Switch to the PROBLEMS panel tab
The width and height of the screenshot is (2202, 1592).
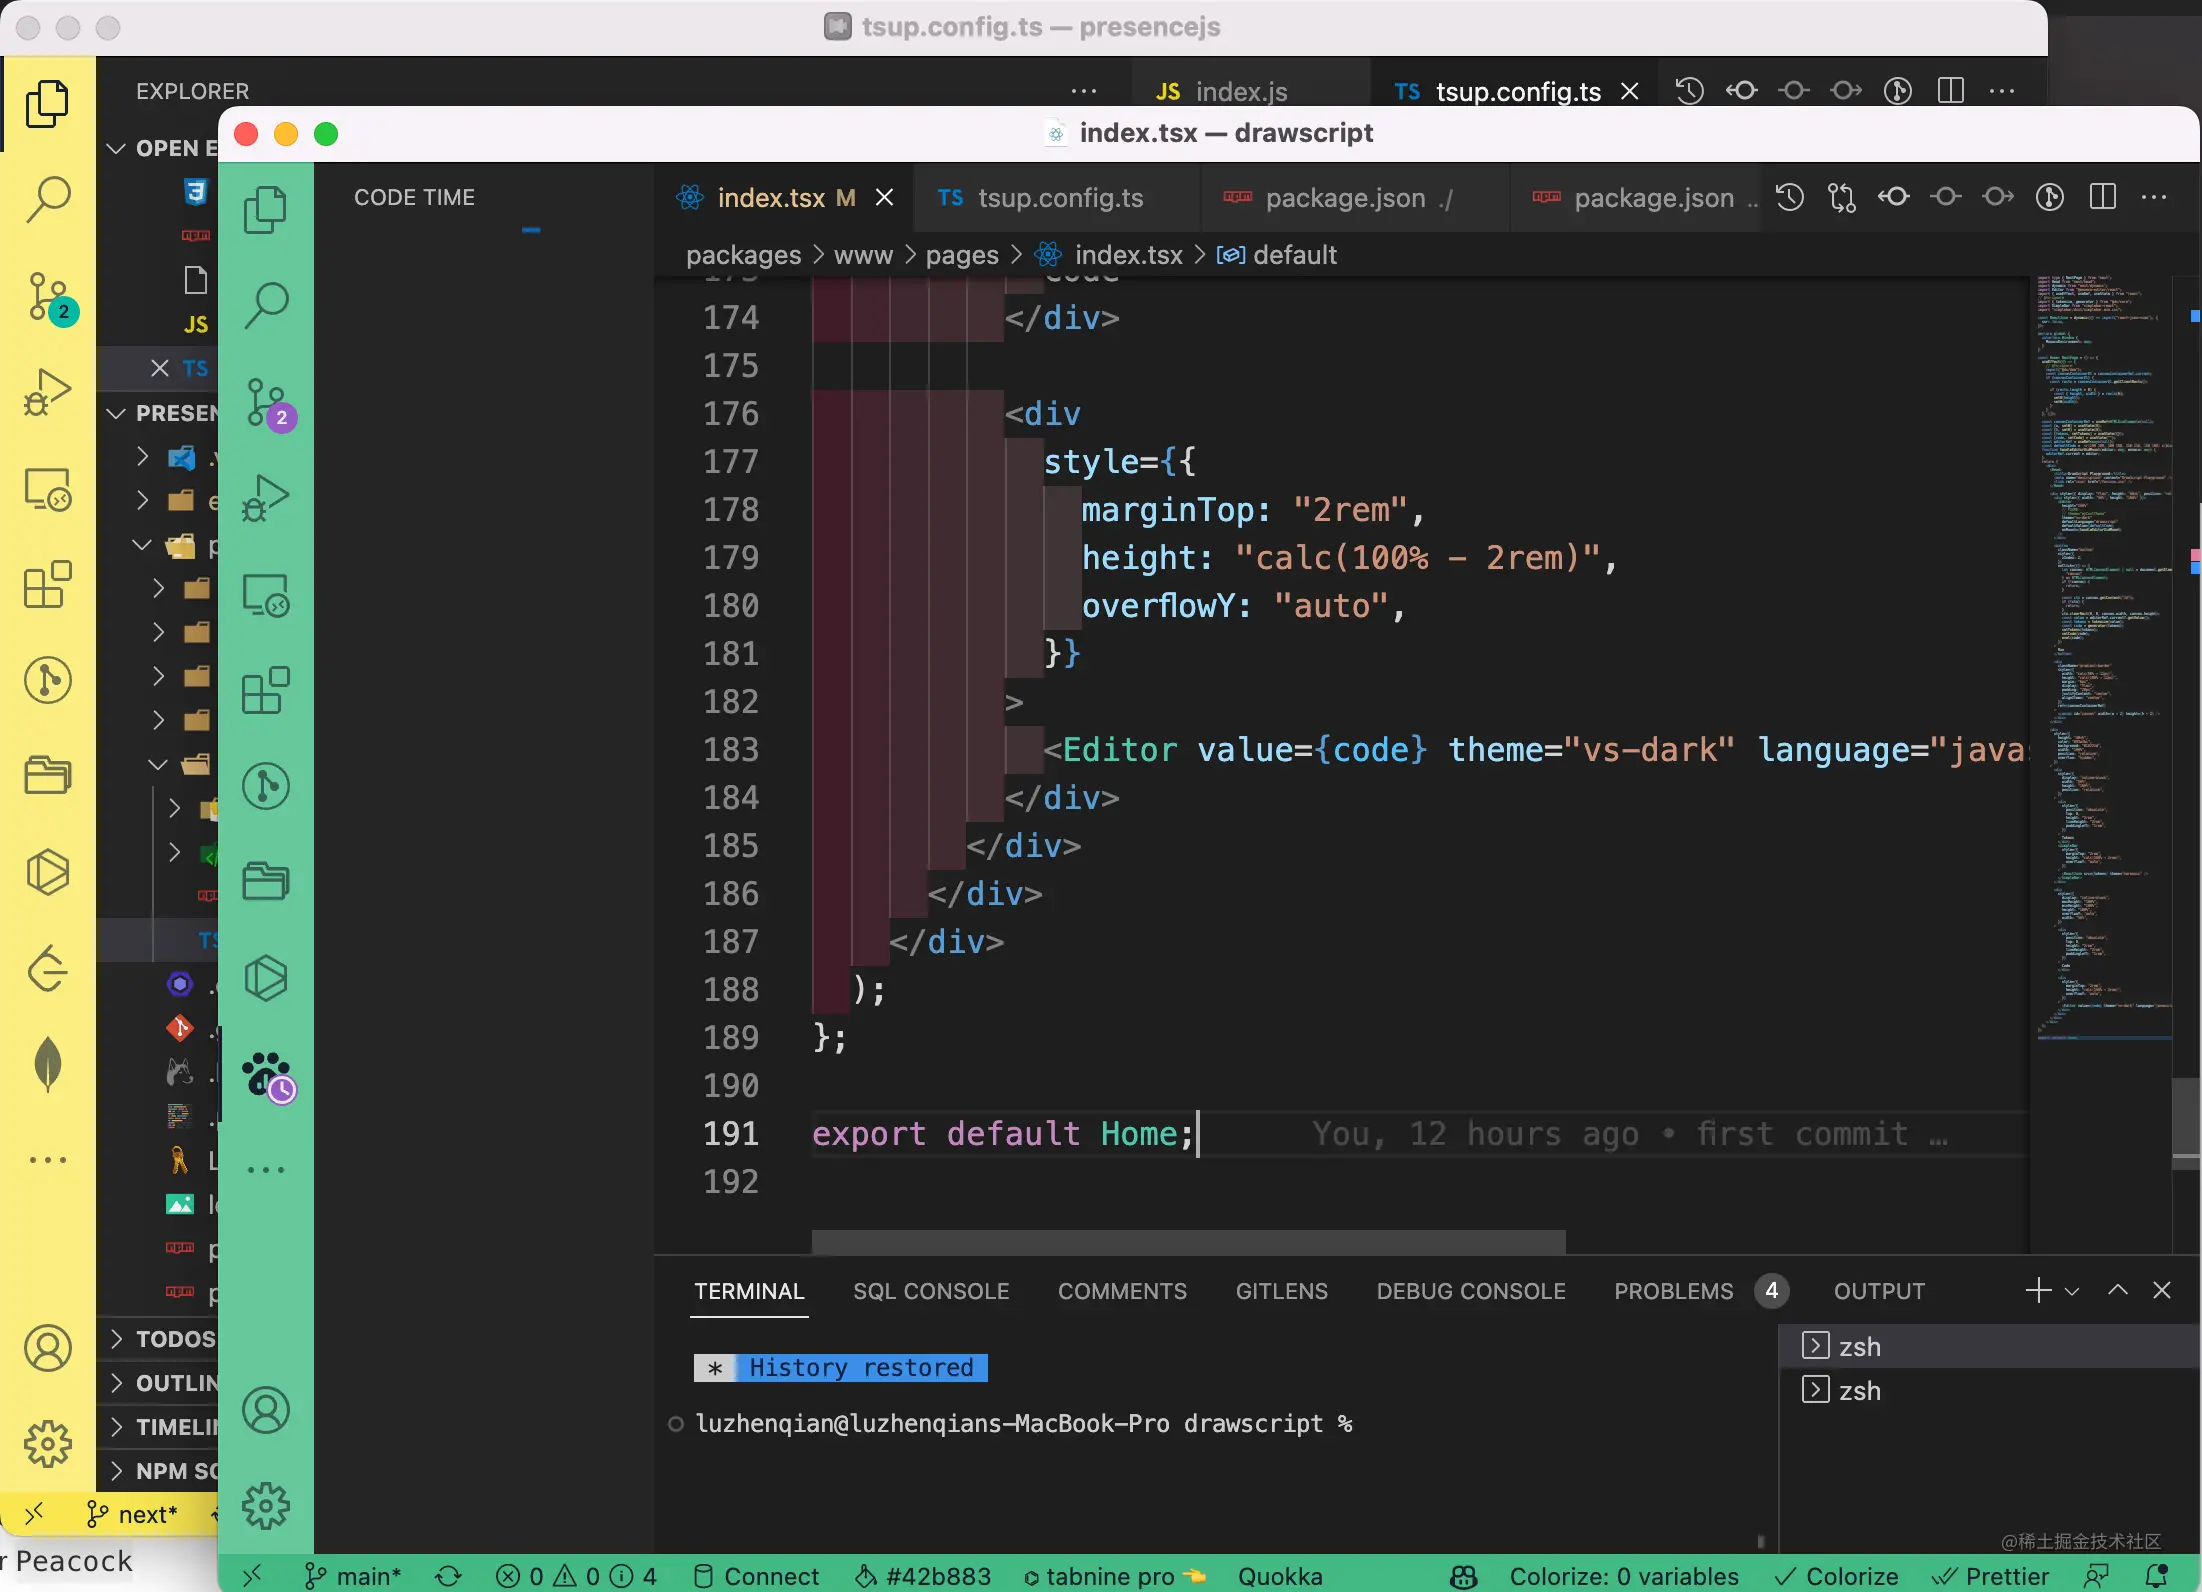(1673, 1291)
